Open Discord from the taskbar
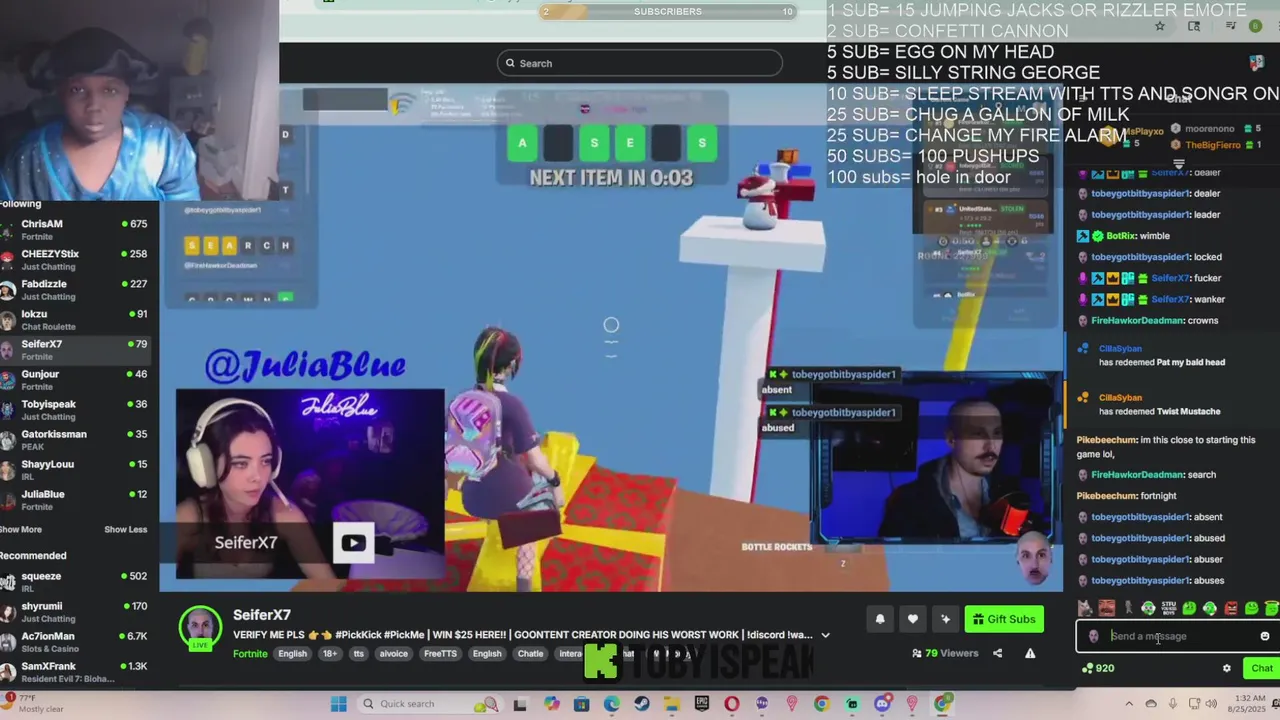The height and width of the screenshot is (720, 1280). pyautogui.click(x=881, y=704)
